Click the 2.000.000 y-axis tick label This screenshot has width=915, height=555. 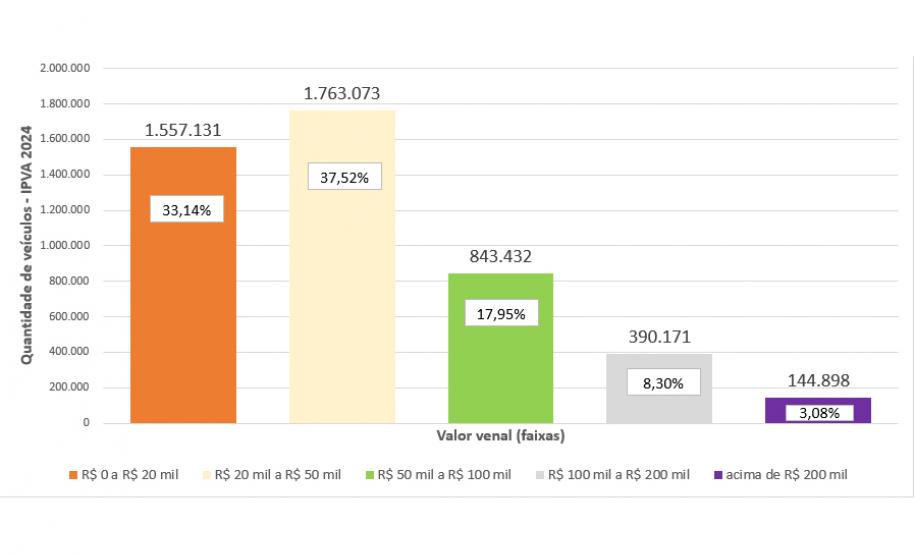pos(66,68)
